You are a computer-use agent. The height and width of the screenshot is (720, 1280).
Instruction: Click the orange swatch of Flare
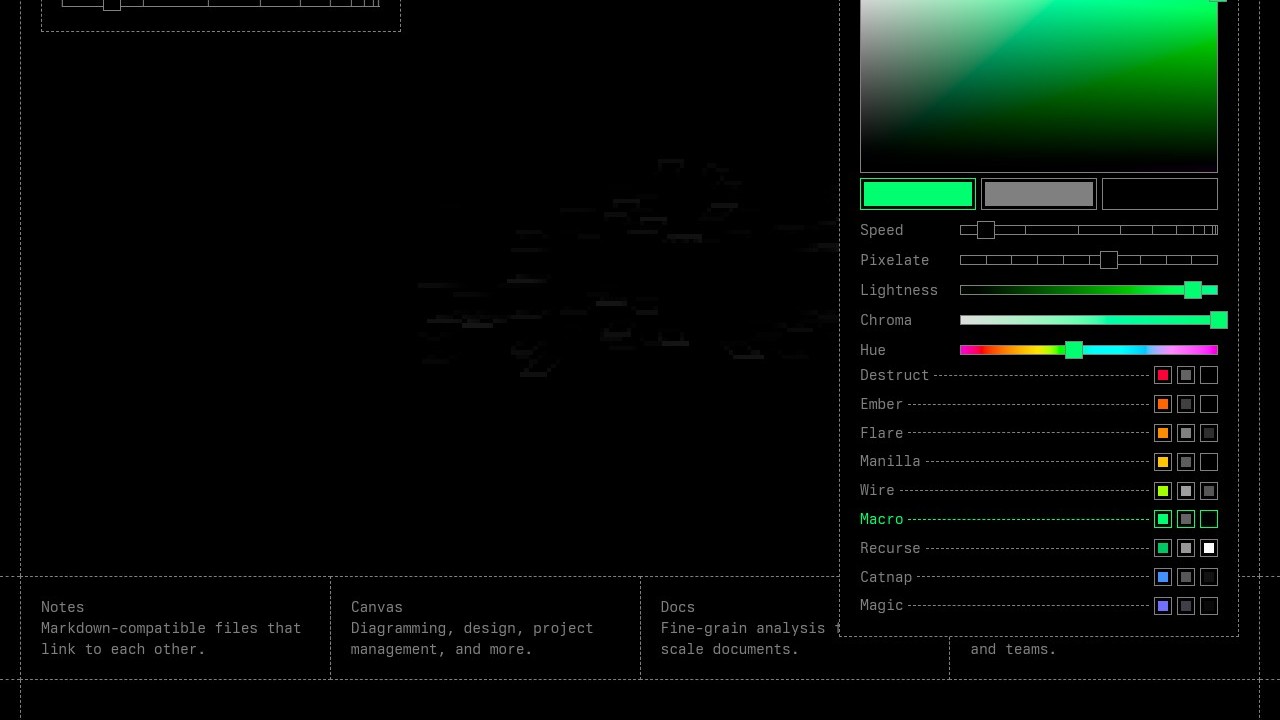point(1162,433)
